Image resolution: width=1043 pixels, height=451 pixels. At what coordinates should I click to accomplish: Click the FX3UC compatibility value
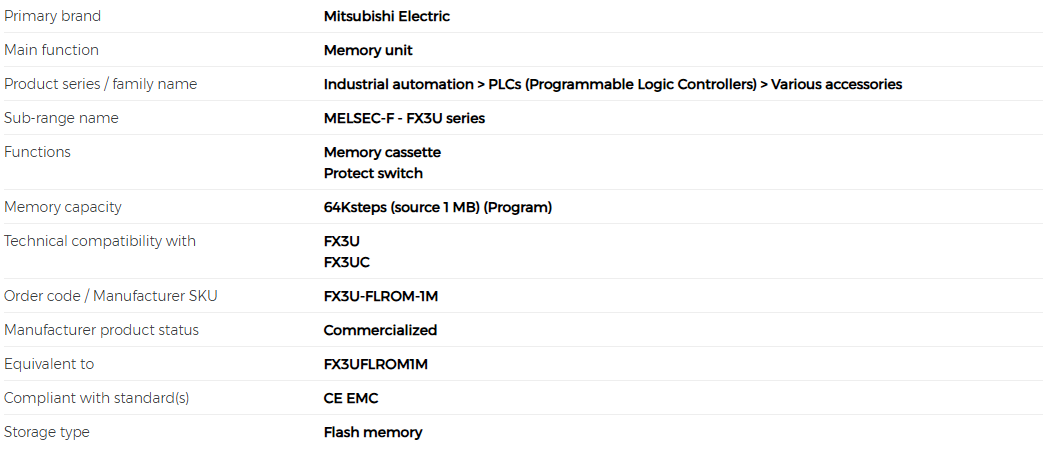(346, 262)
